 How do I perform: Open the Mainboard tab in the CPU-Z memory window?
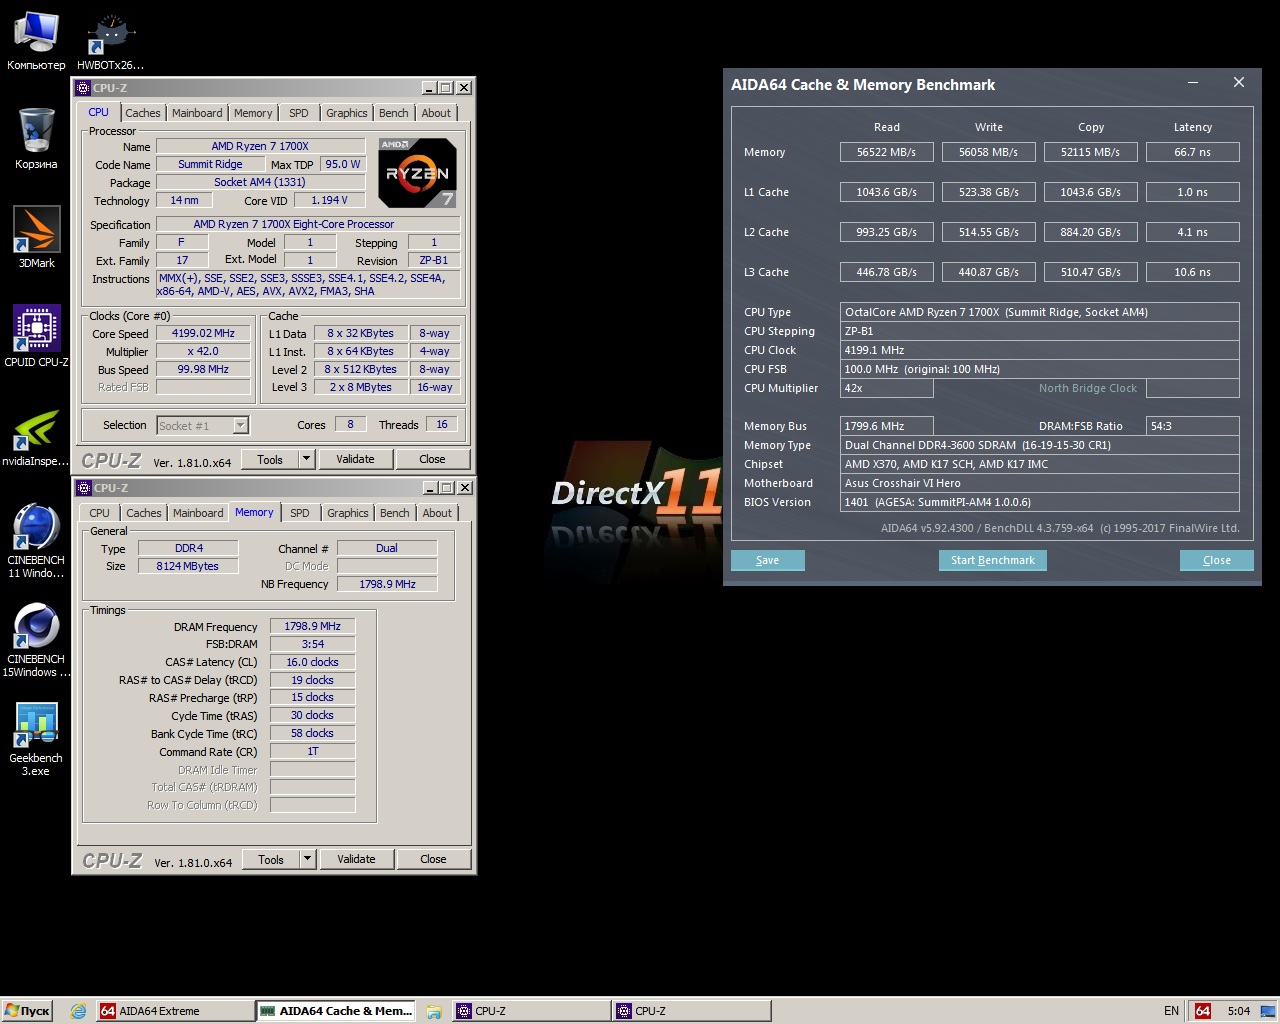(x=198, y=513)
